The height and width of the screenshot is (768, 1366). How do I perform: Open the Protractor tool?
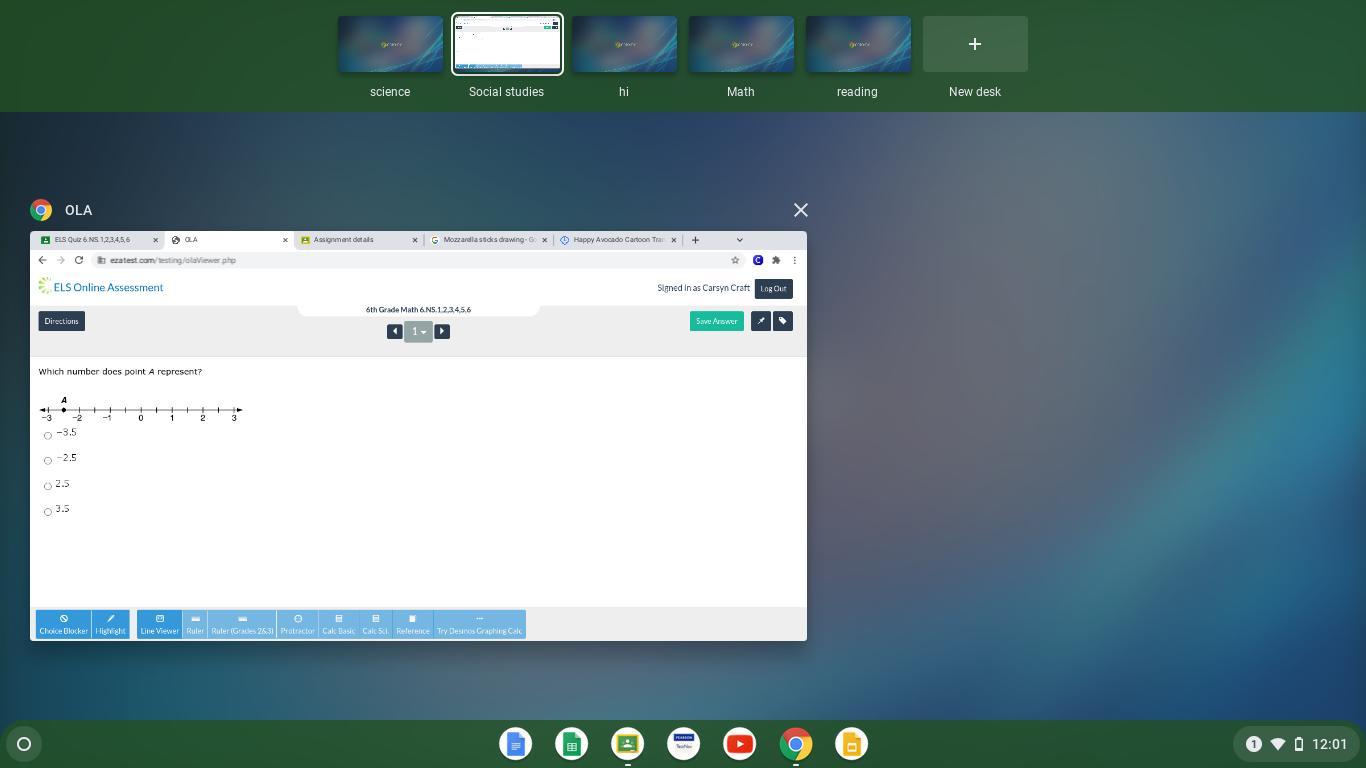[x=297, y=624]
